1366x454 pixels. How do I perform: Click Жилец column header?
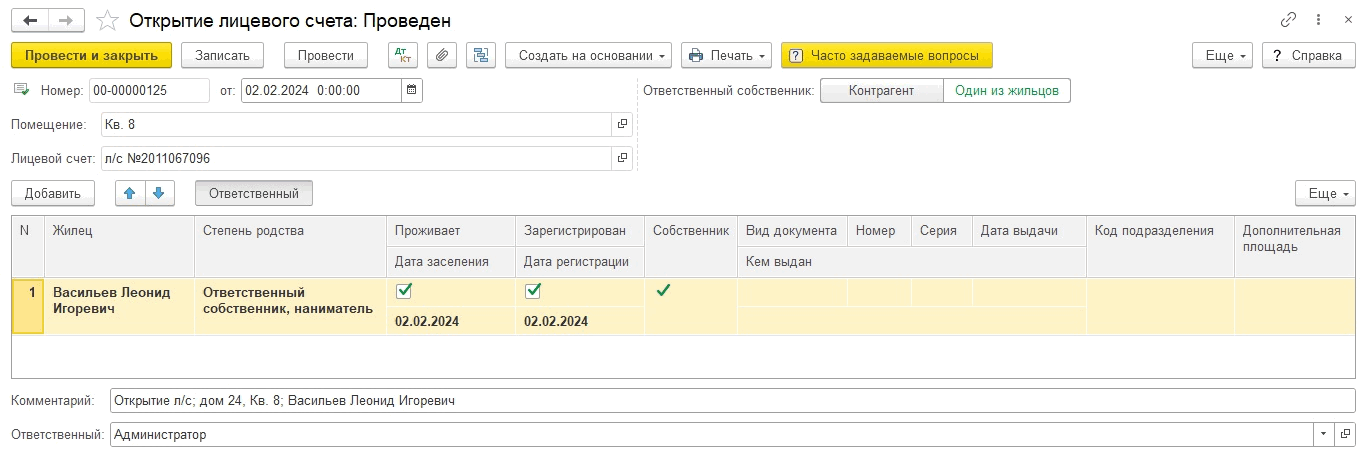[117, 246]
